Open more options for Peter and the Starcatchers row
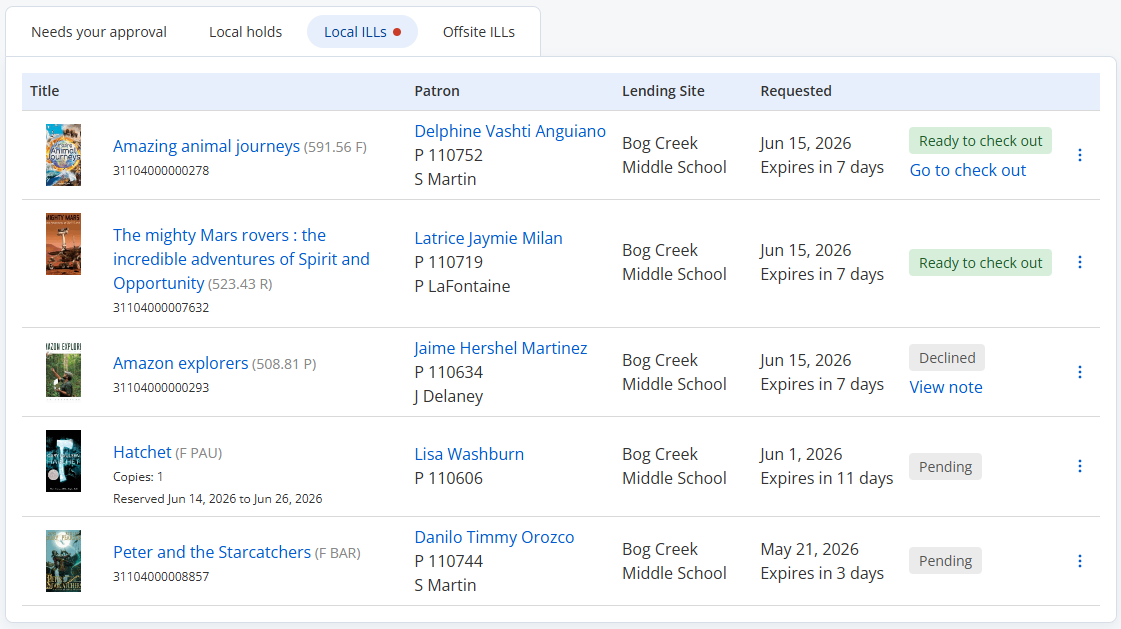1121x629 pixels. [x=1080, y=561]
